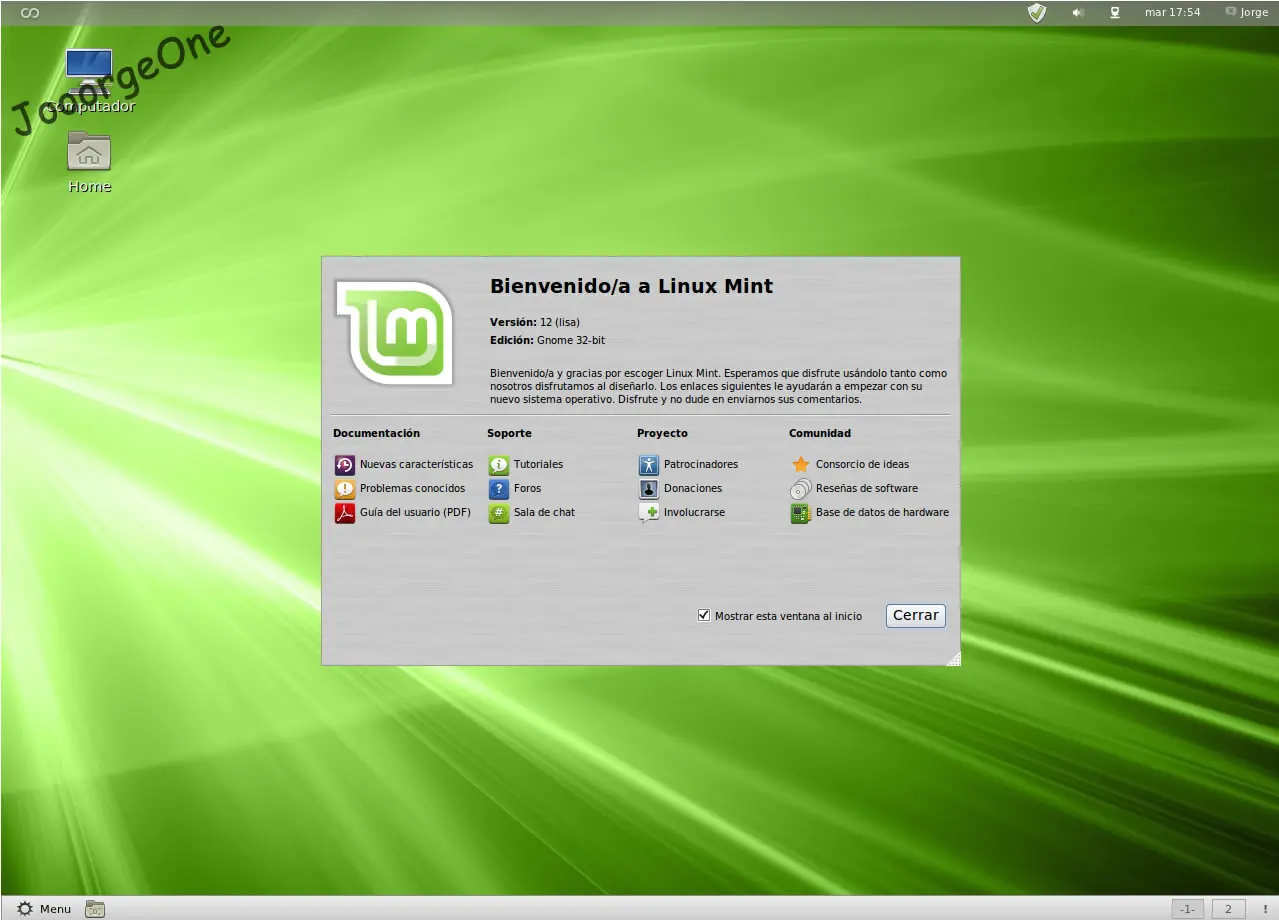Open the volume speaker tray icon
Image resolution: width=1279 pixels, height=920 pixels.
(x=1078, y=13)
